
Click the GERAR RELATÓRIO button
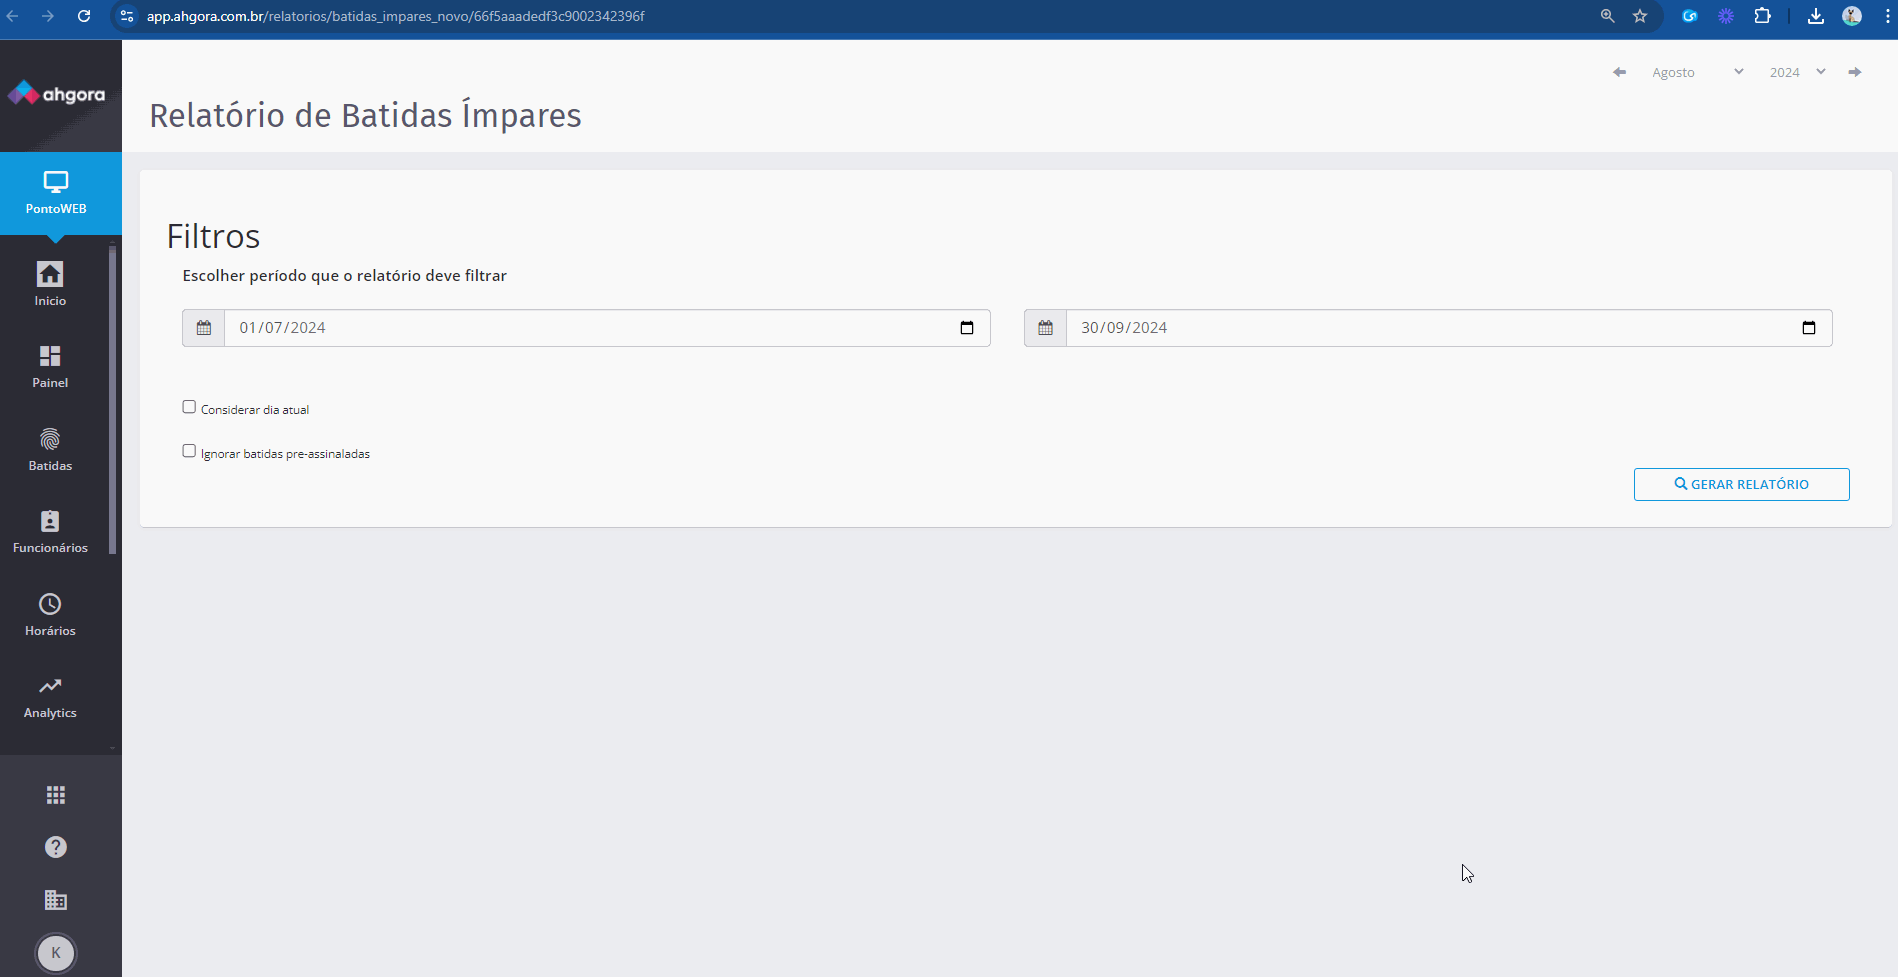click(x=1741, y=484)
